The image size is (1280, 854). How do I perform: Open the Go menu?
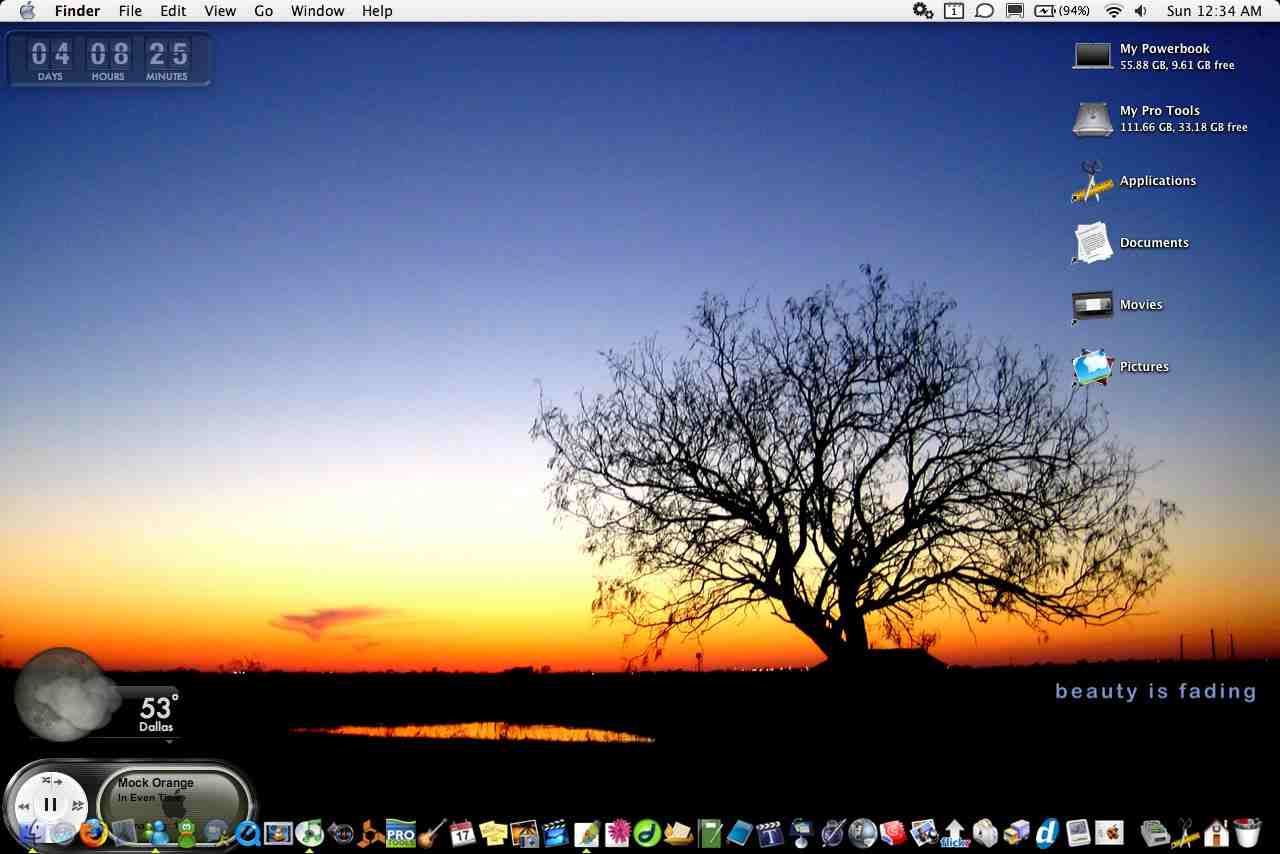click(x=263, y=11)
